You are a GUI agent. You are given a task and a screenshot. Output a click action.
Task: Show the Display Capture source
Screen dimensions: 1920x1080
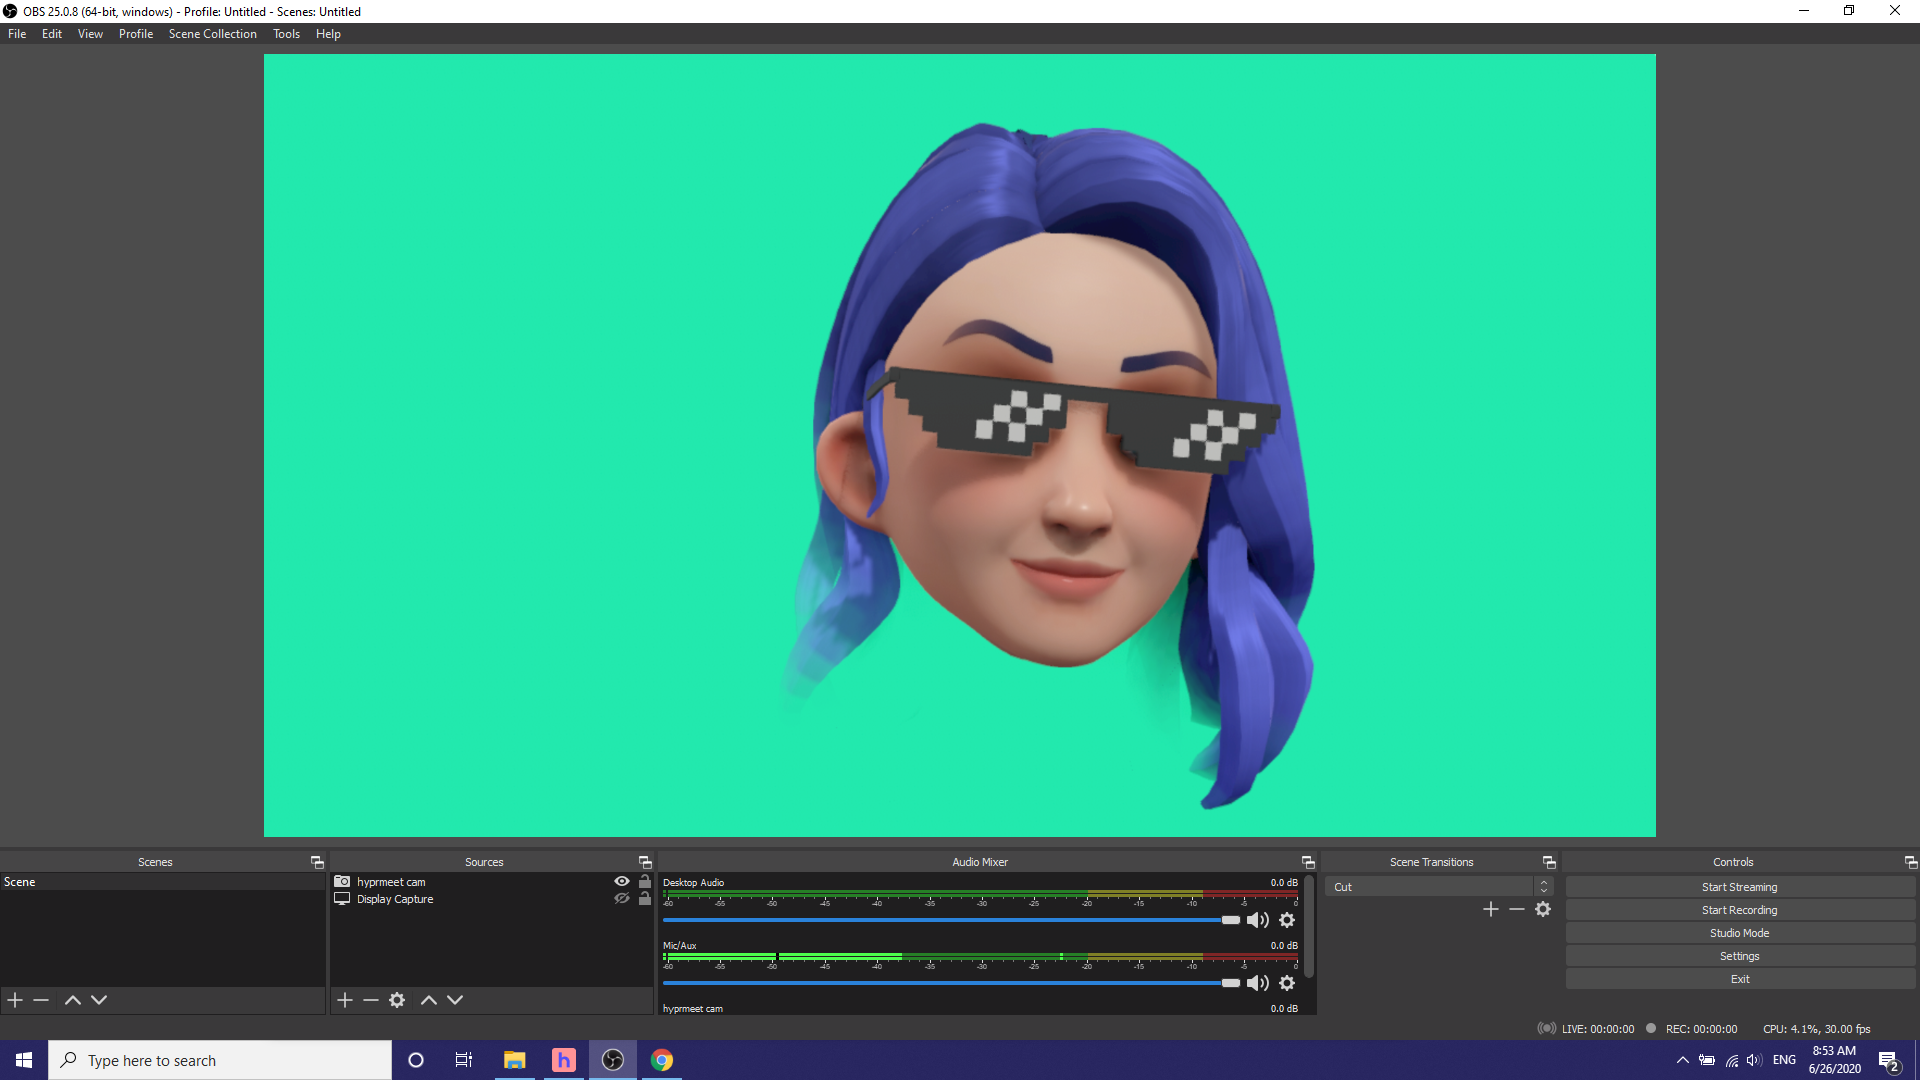tap(622, 899)
